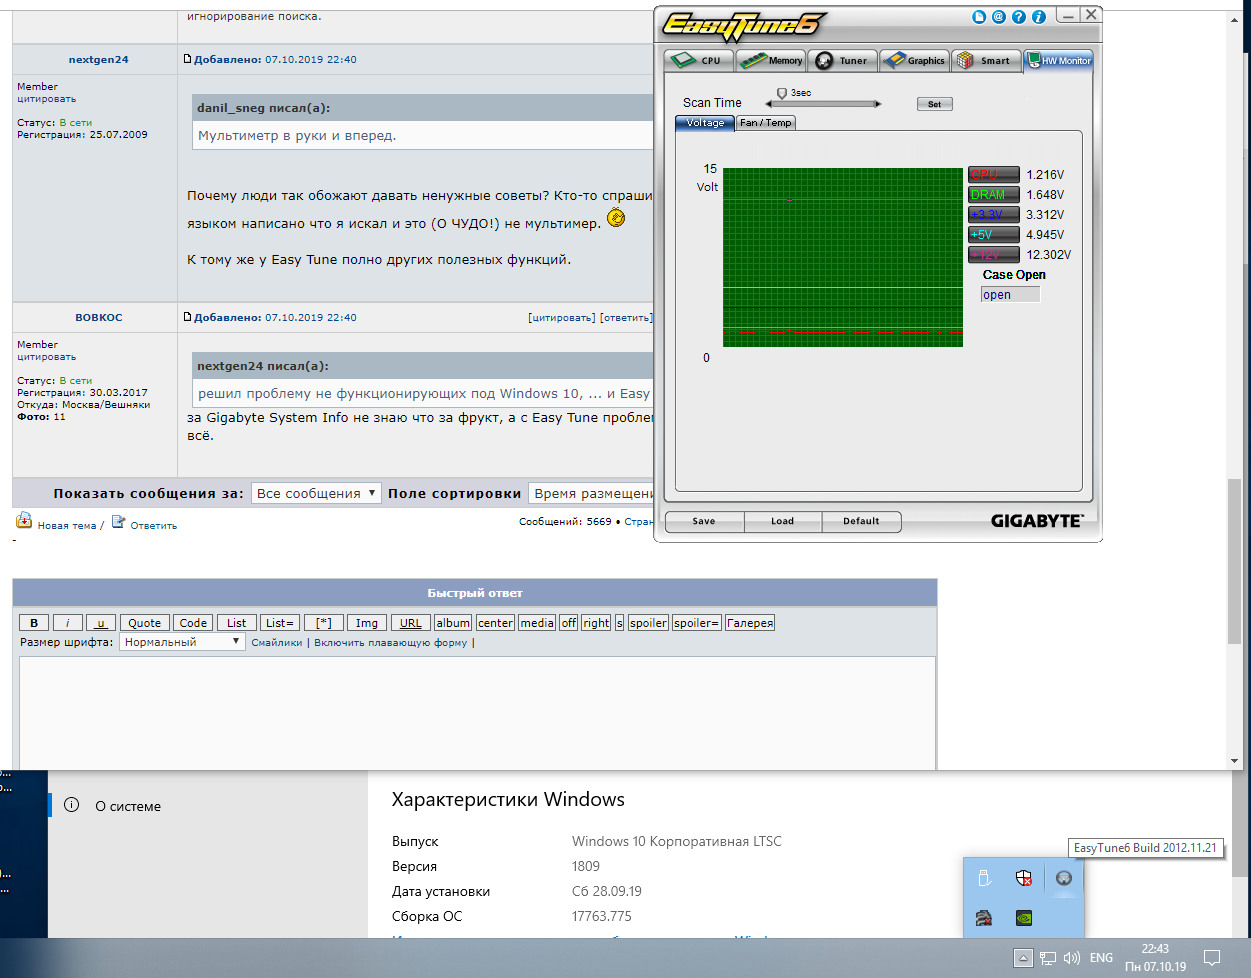Click the Смайлики link

(x=277, y=642)
